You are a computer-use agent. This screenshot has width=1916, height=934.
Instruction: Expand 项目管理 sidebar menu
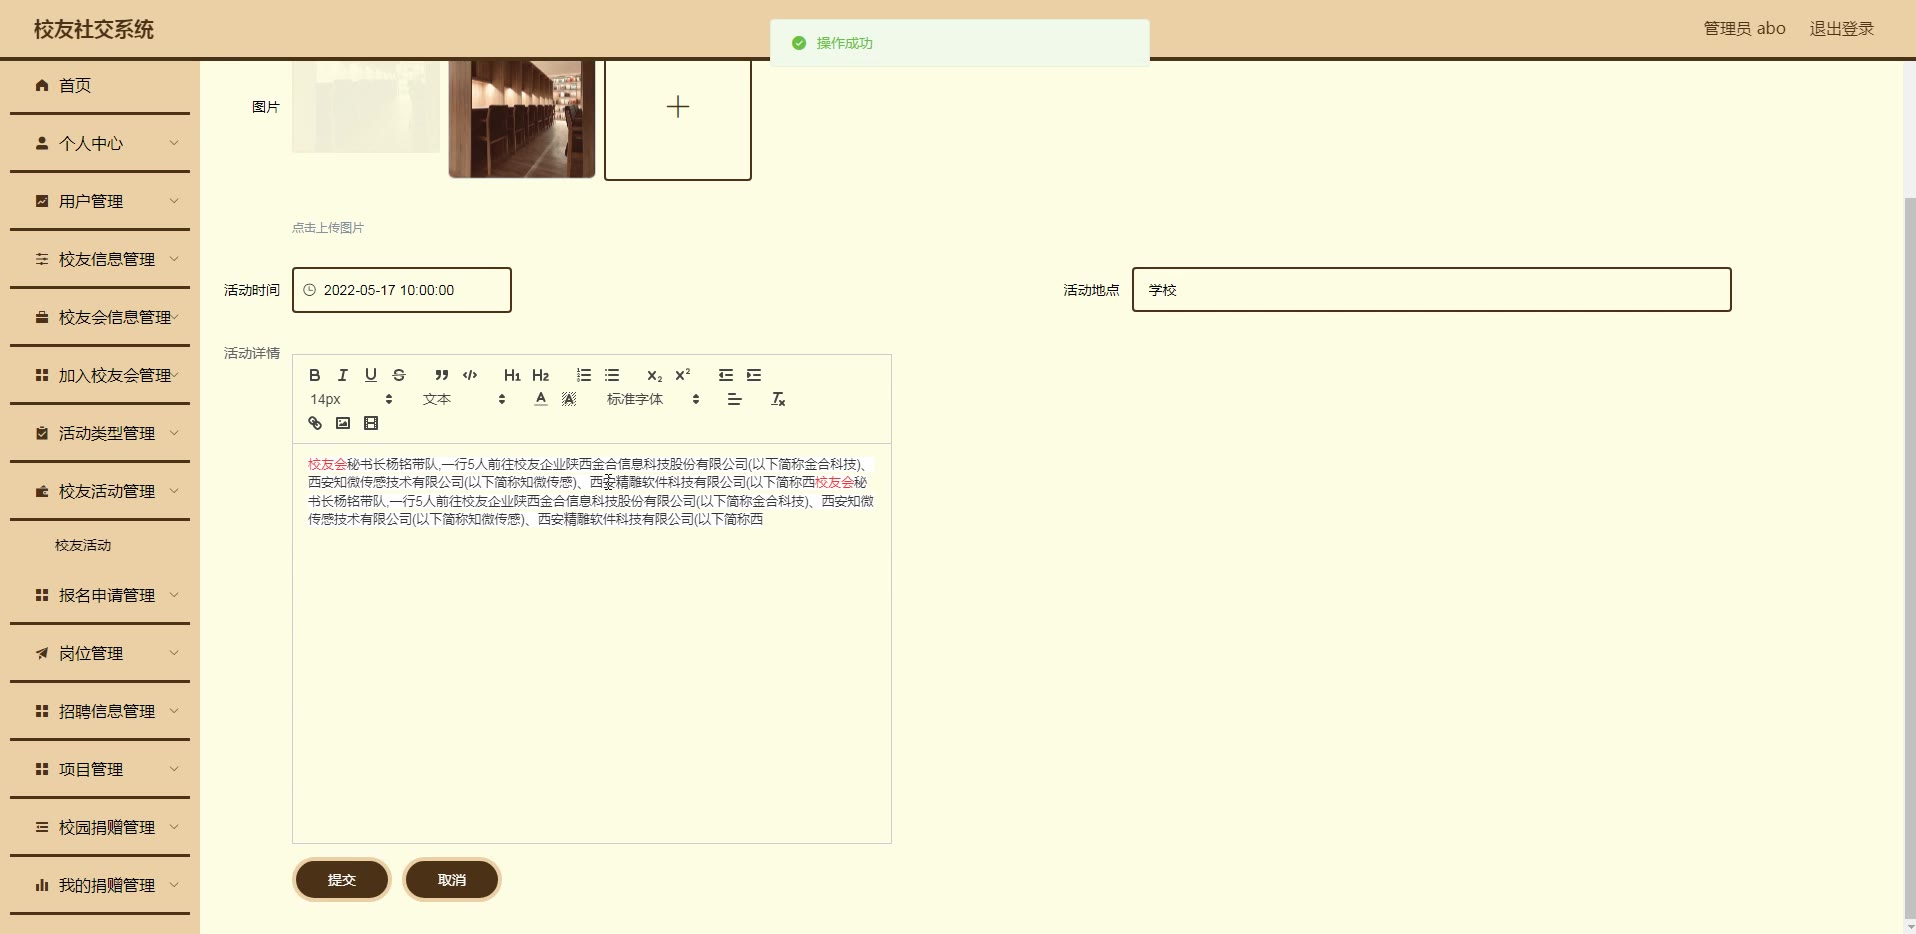tap(100, 770)
